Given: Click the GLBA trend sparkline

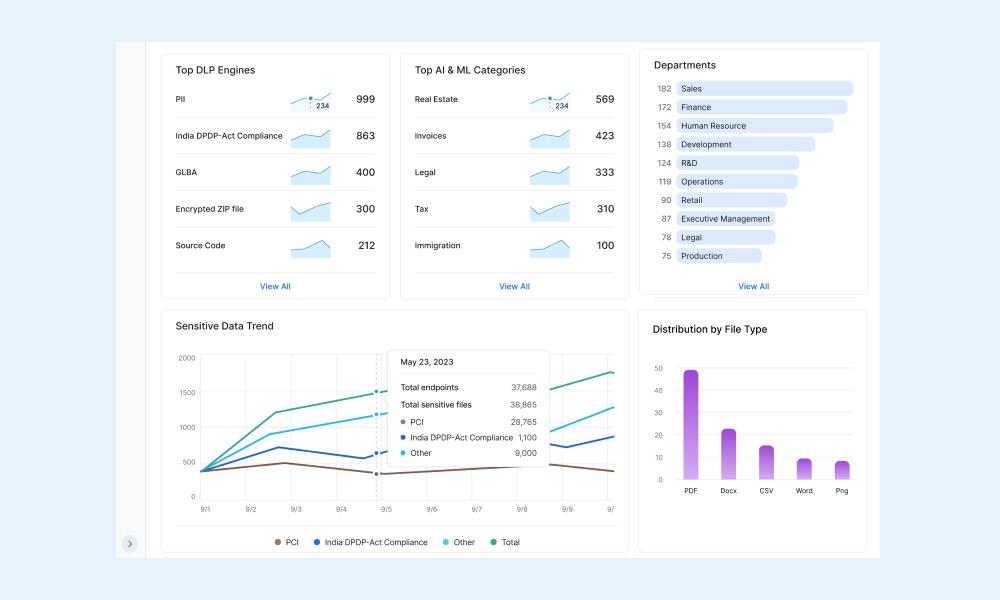Looking at the screenshot, I should (x=310, y=175).
